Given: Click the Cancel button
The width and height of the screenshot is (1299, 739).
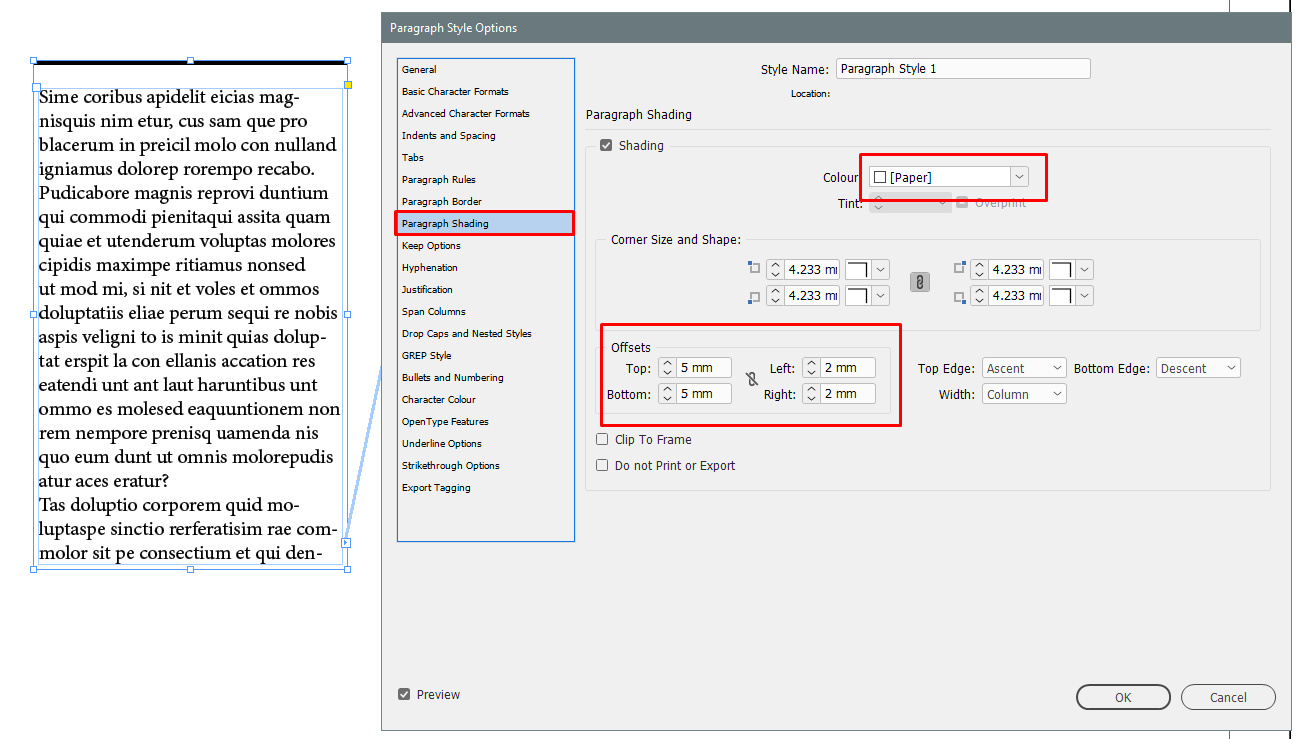Looking at the screenshot, I should pyautogui.click(x=1228, y=697).
